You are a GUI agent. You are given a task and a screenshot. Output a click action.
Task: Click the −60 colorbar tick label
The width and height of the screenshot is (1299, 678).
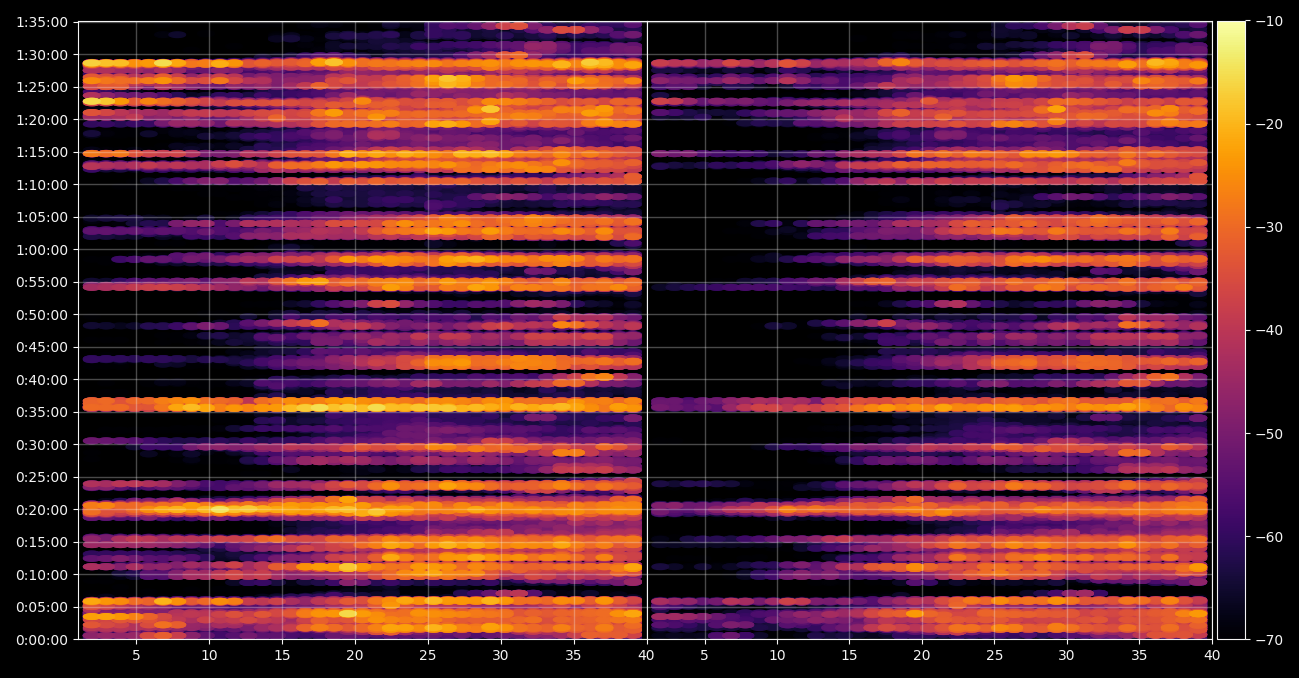pos(1268,536)
